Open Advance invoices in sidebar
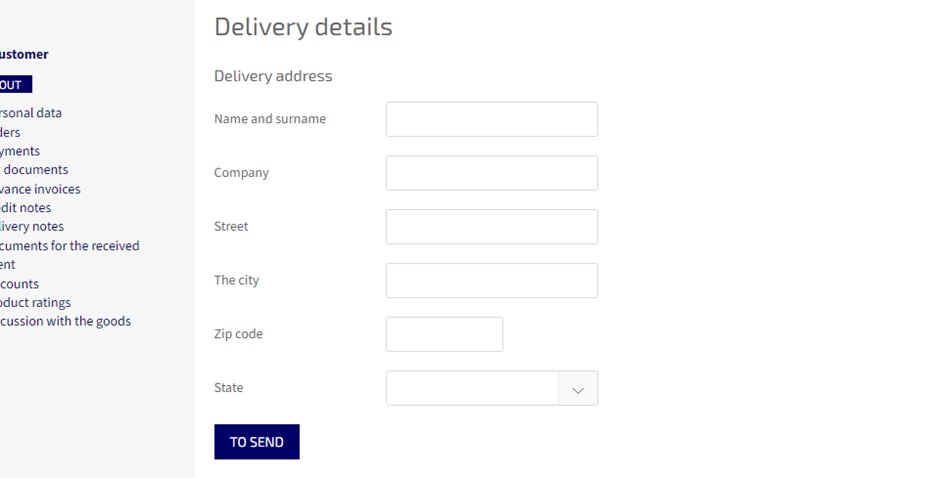Screen dimensions: 940x478 click(x=40, y=189)
